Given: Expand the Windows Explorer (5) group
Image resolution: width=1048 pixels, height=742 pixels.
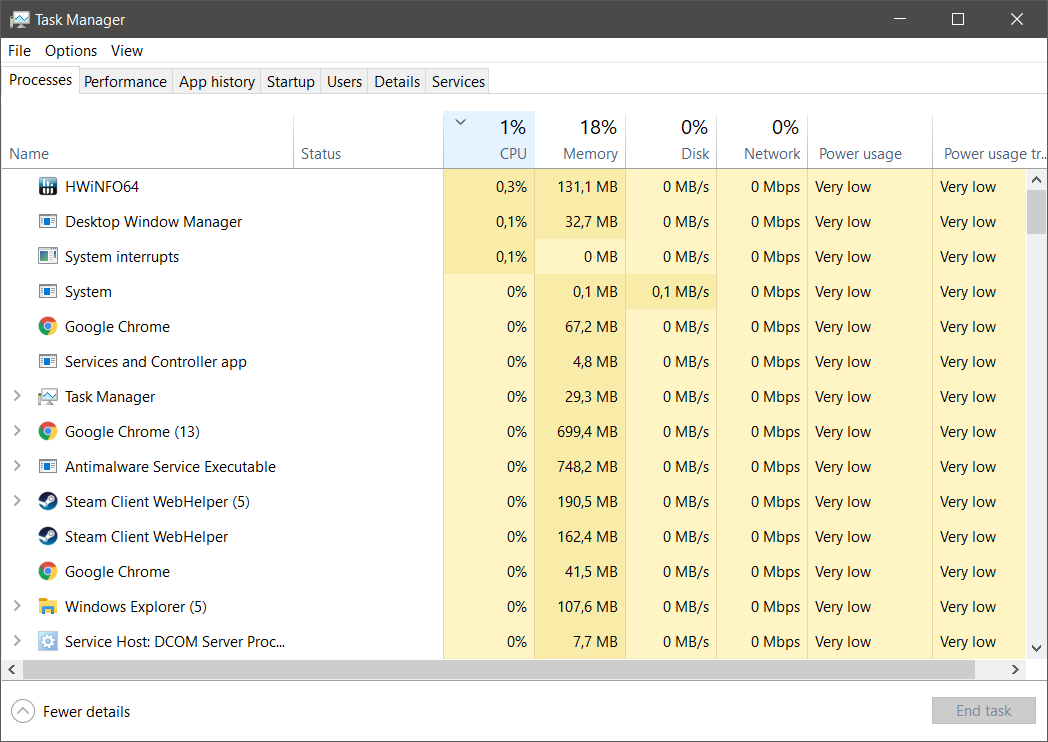Looking at the screenshot, I should (17, 607).
